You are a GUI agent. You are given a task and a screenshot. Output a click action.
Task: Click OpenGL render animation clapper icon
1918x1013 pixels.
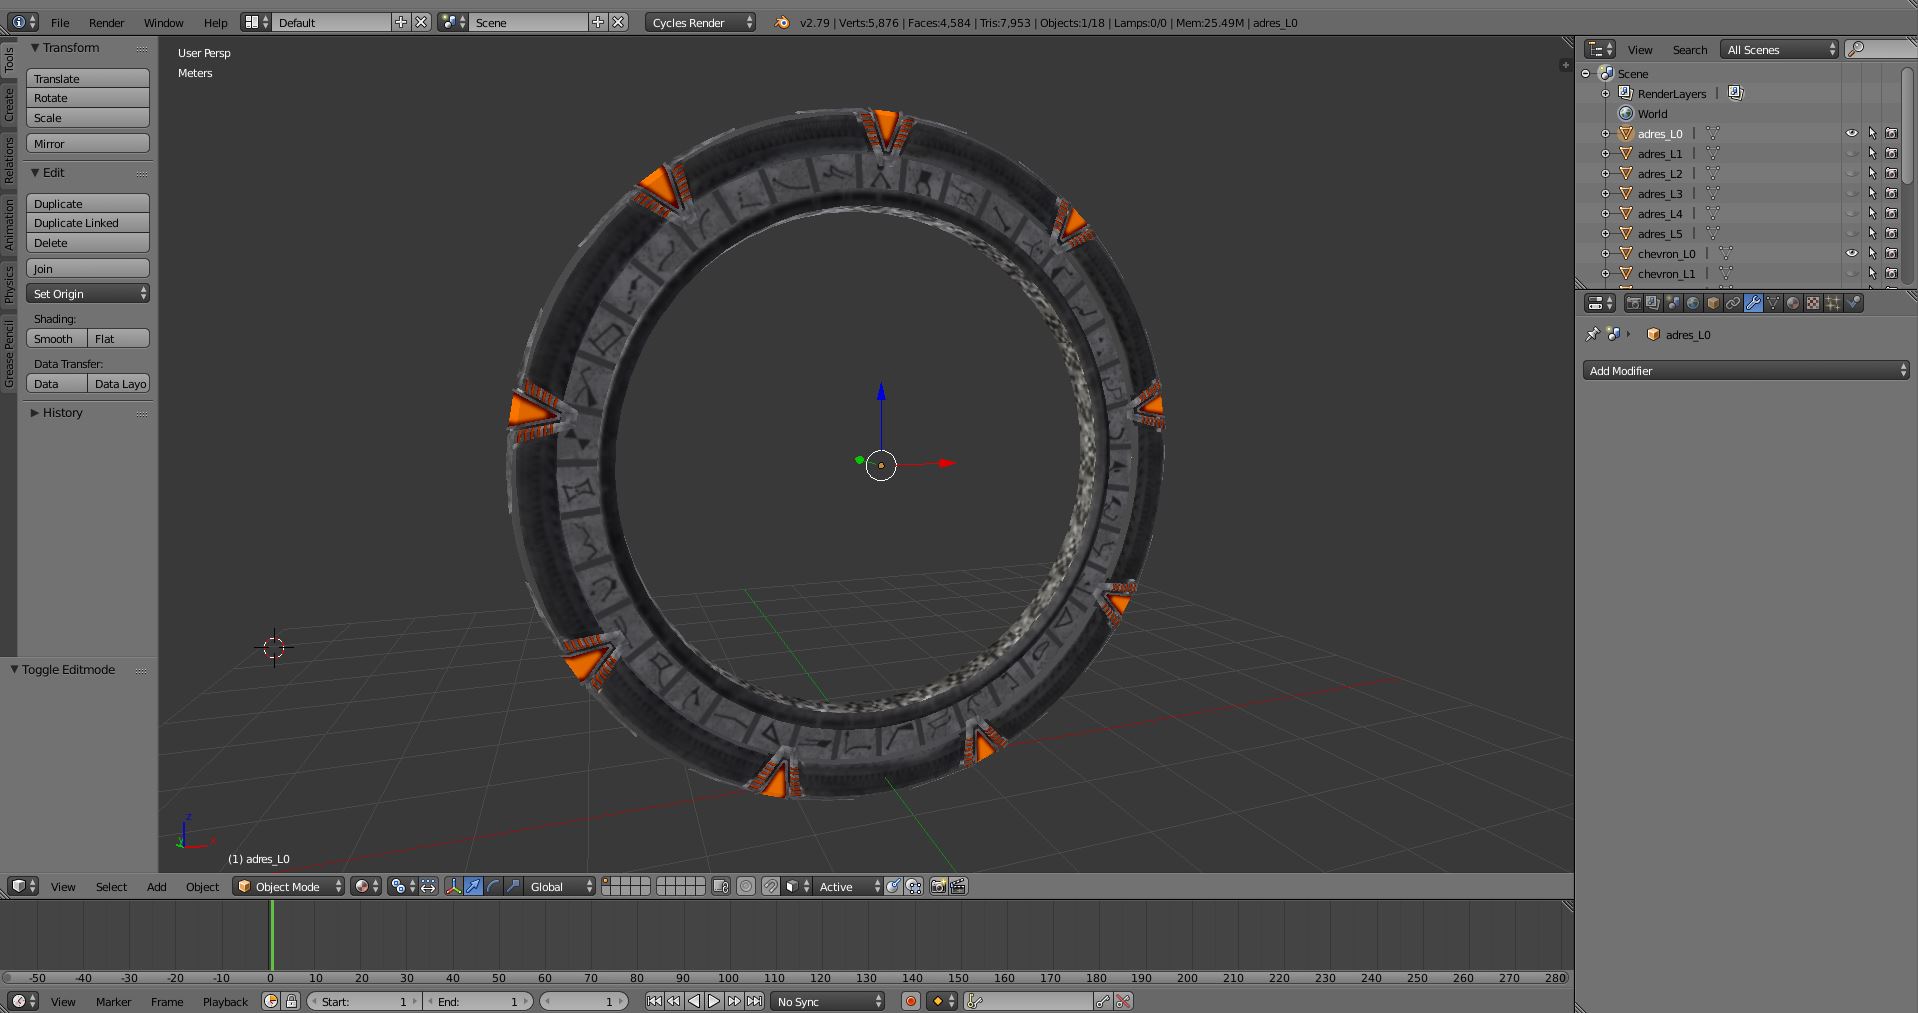coord(958,886)
